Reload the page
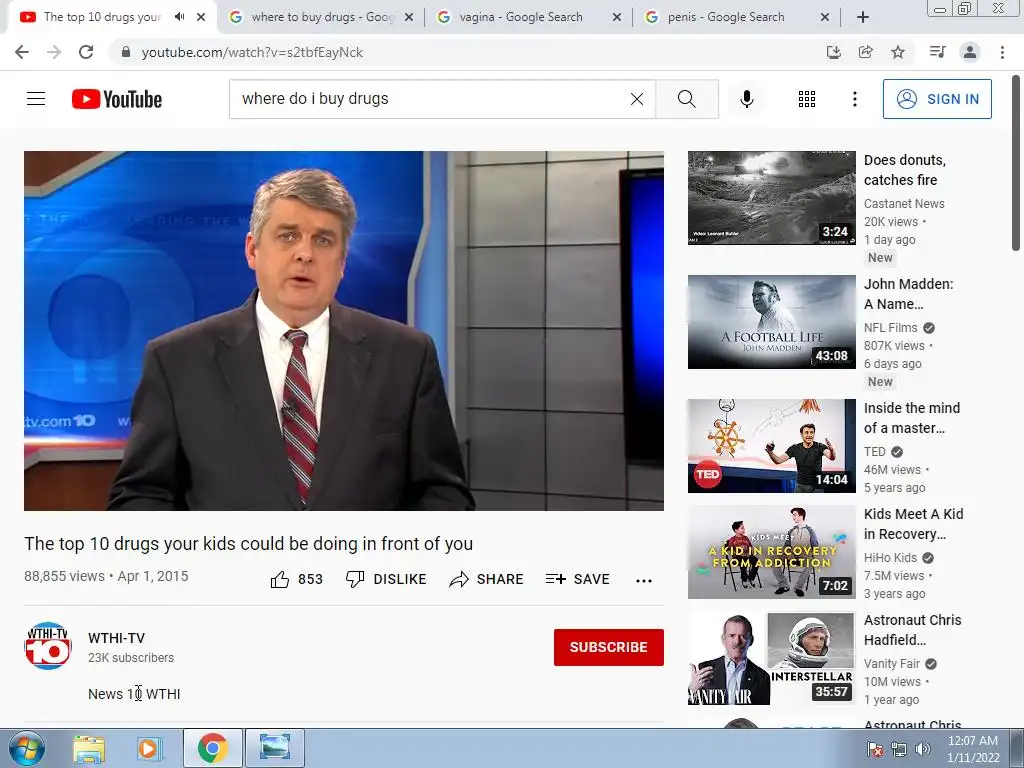1024x768 pixels. point(86,52)
